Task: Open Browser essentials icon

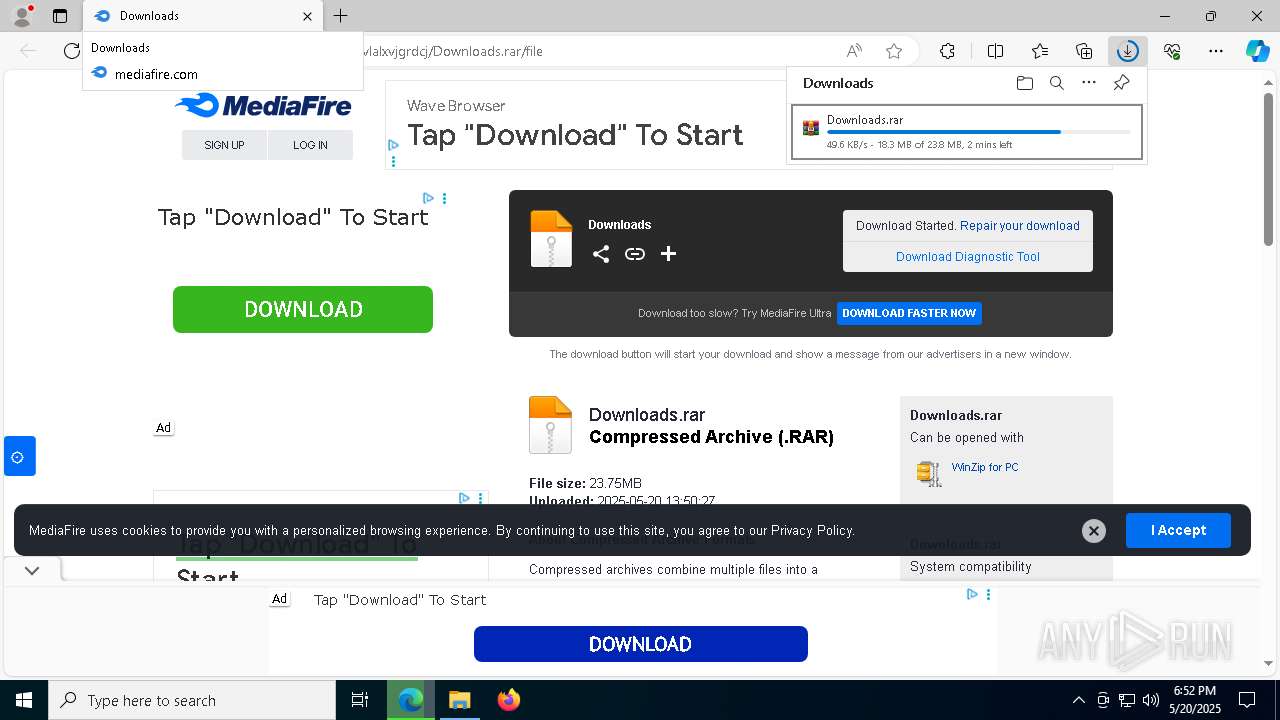Action: pyautogui.click(x=1172, y=51)
